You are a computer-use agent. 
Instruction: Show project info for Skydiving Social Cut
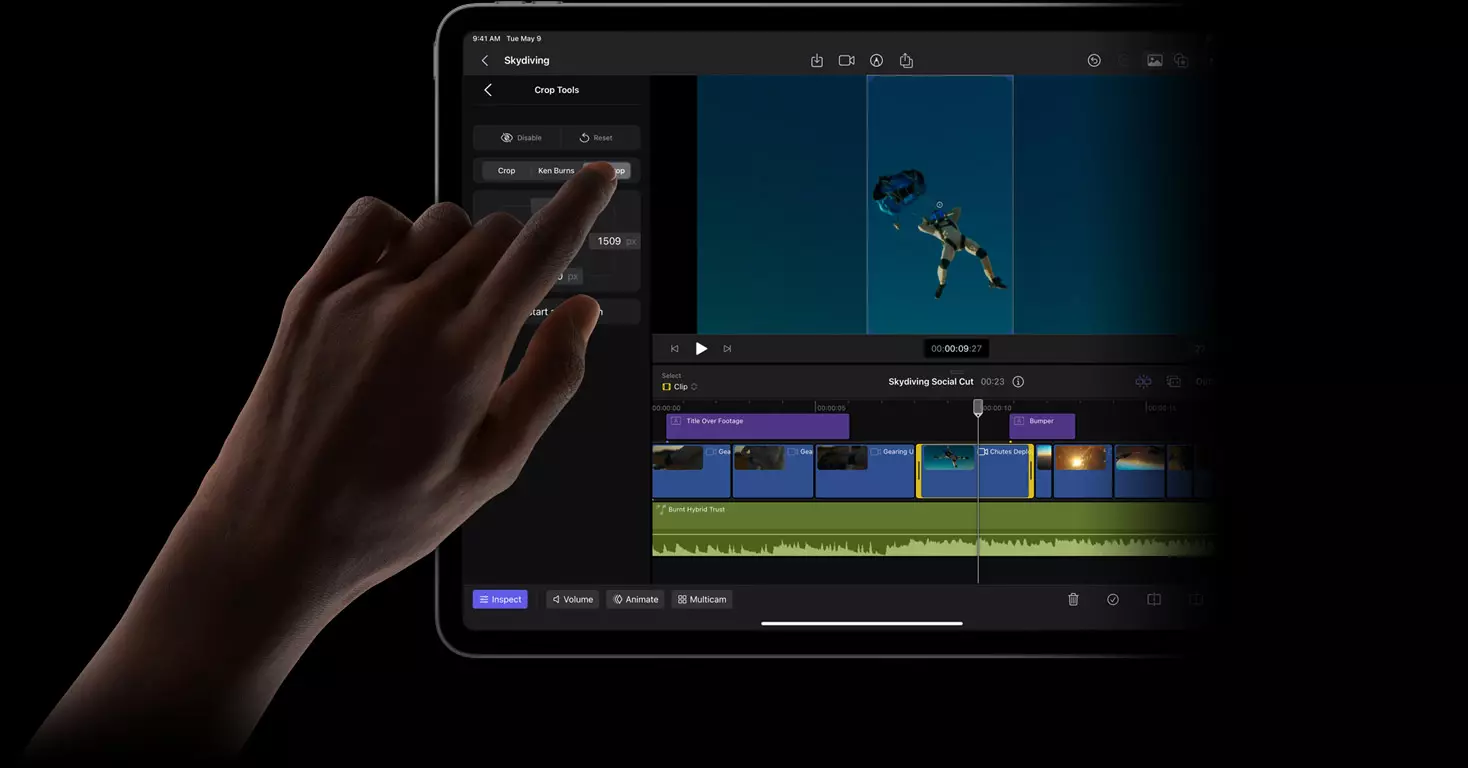coord(1018,382)
